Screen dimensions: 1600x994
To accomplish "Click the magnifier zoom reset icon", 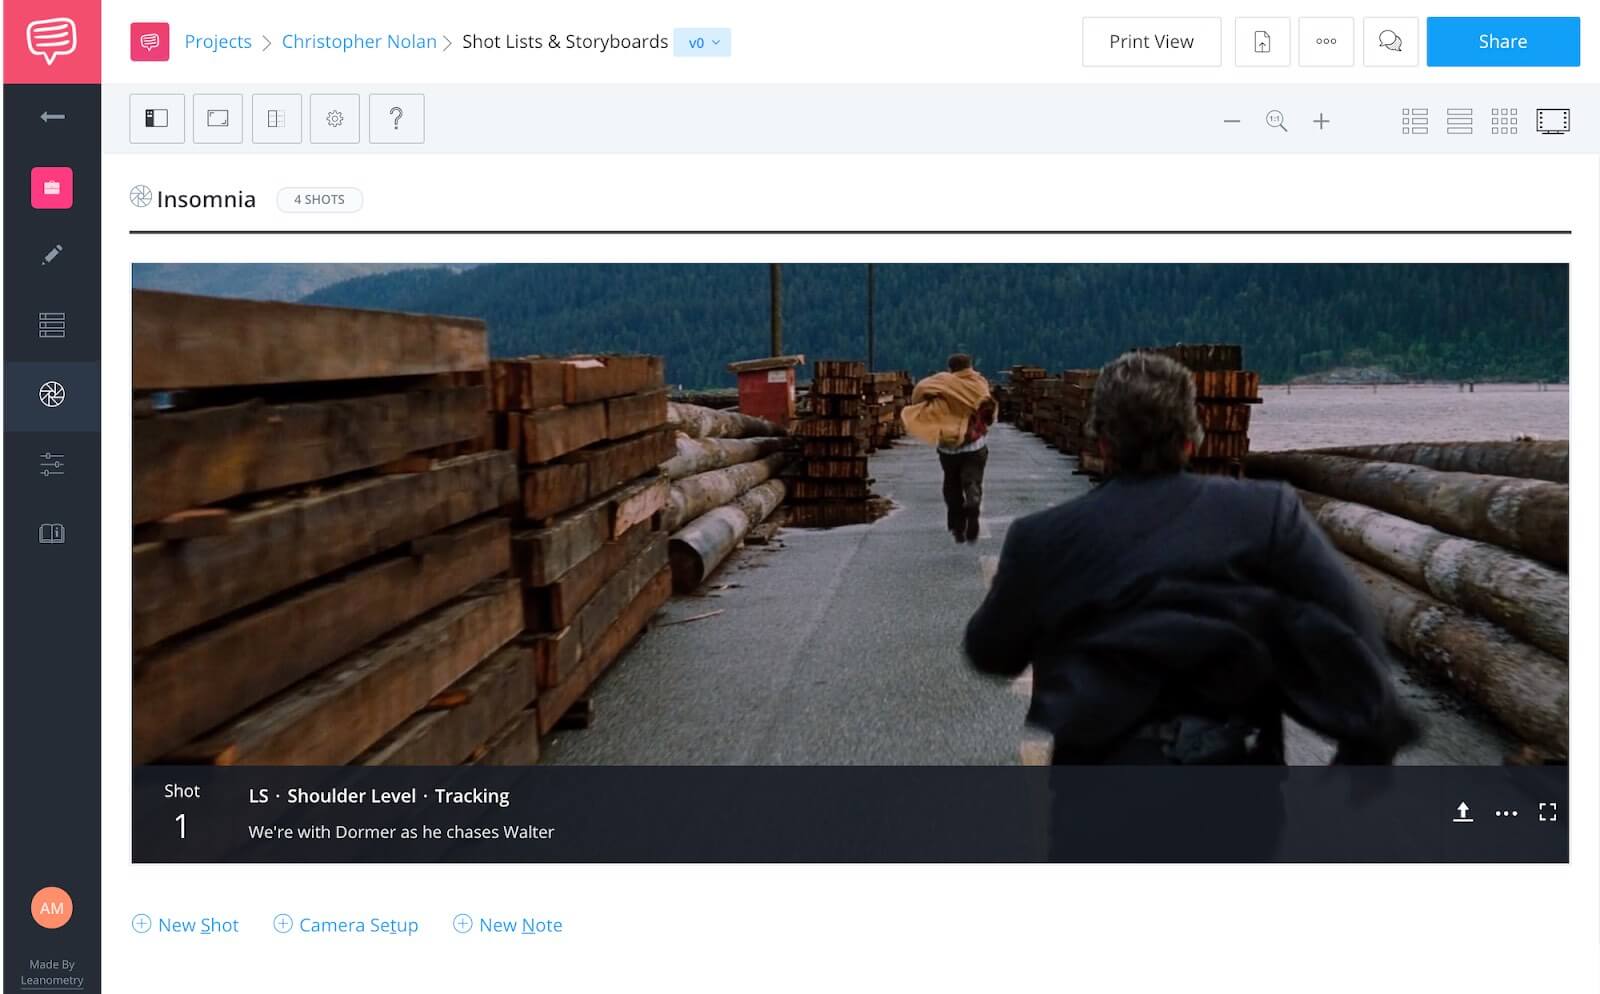I will click(1277, 121).
